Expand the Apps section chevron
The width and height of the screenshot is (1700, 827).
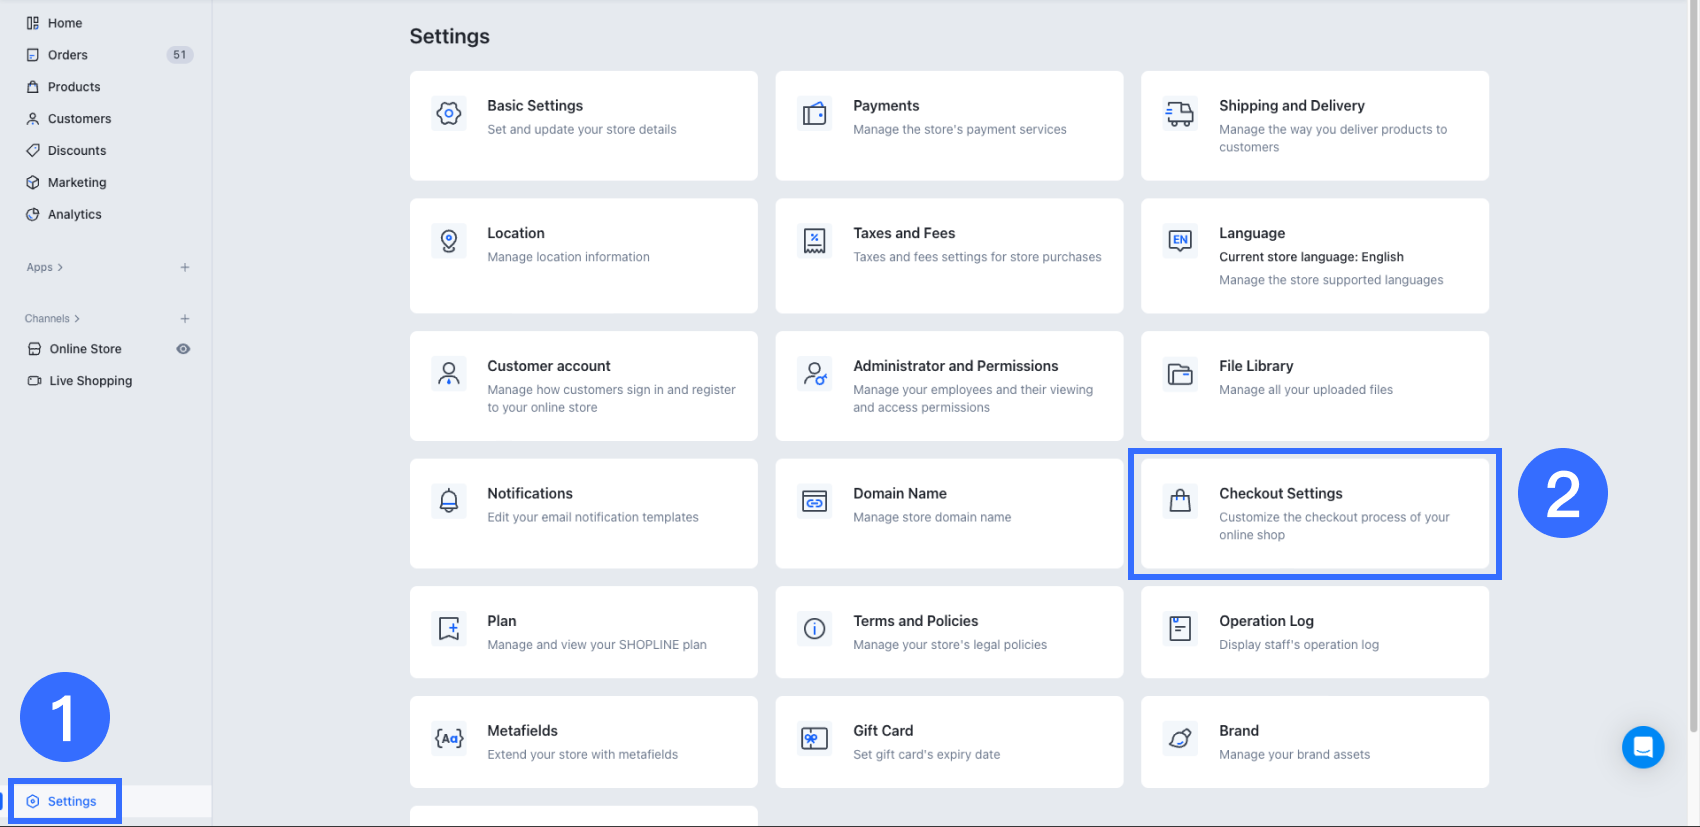click(60, 268)
